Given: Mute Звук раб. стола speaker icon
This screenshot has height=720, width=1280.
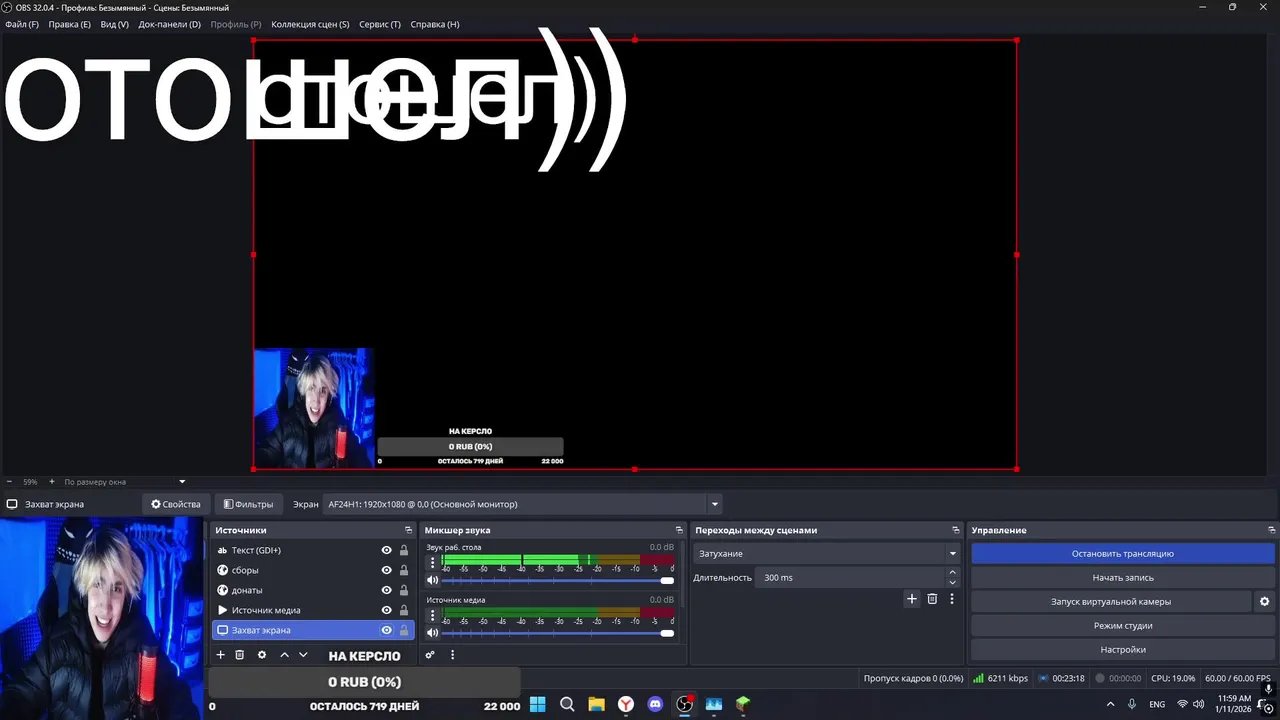Looking at the screenshot, I should click(433, 580).
